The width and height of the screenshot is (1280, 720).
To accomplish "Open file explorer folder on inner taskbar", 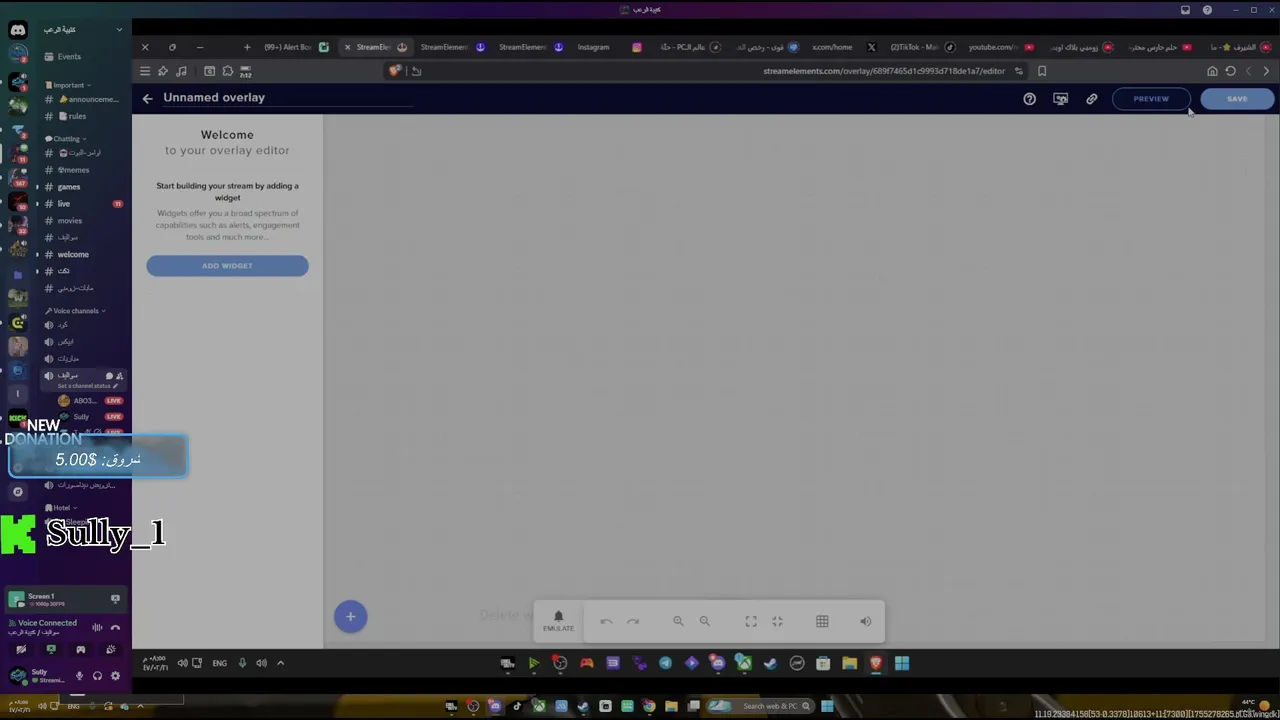I will tap(849, 663).
